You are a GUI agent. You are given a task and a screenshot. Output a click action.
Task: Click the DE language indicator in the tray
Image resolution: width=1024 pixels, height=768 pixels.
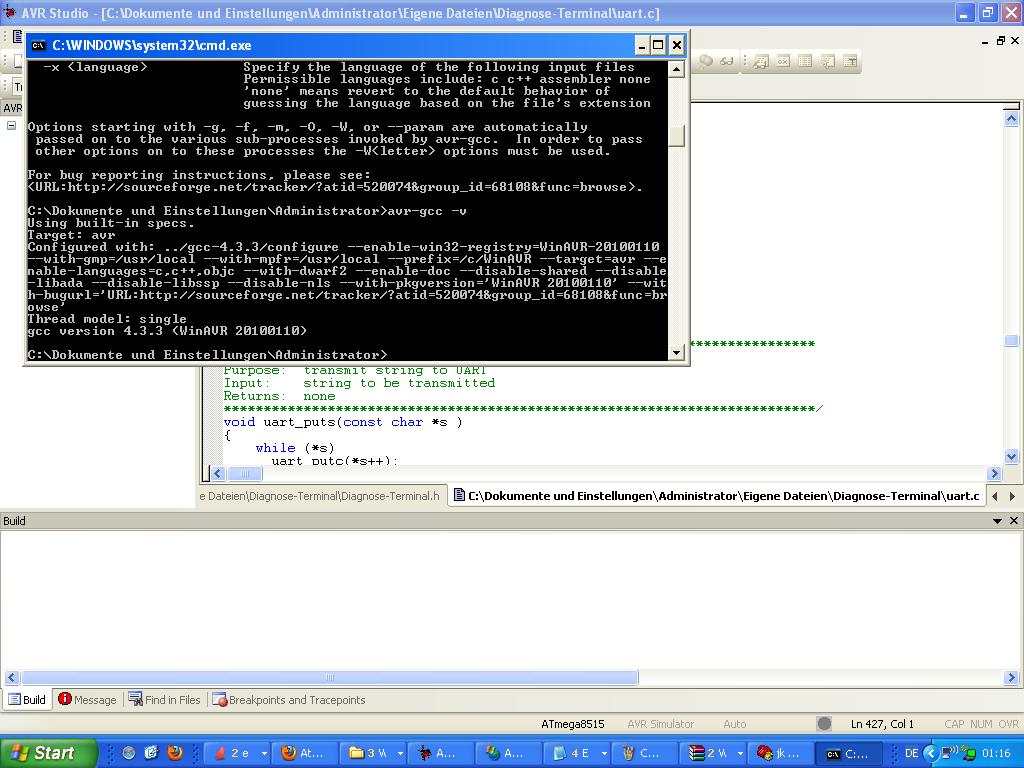coord(912,753)
